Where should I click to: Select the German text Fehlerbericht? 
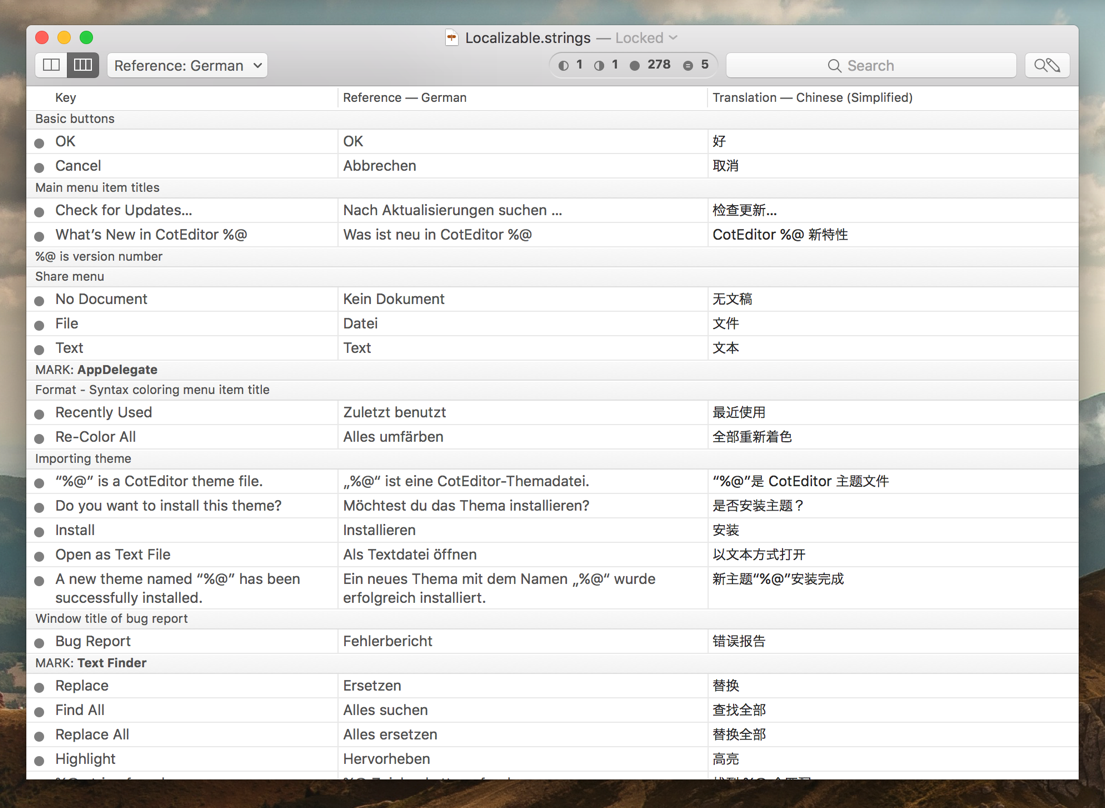[387, 642]
